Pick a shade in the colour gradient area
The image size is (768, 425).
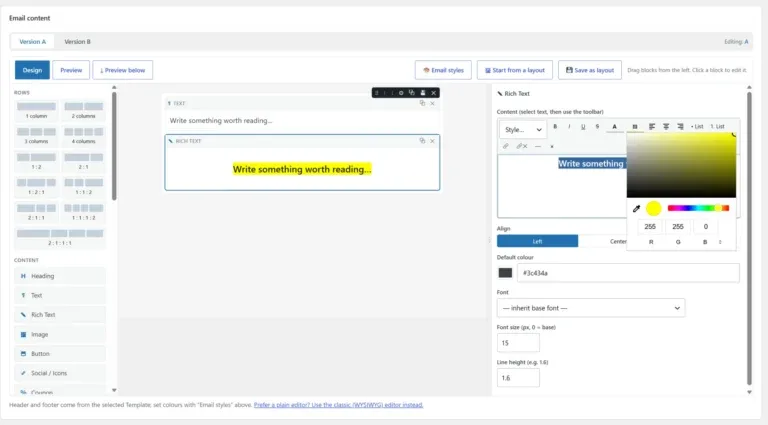click(x=681, y=165)
